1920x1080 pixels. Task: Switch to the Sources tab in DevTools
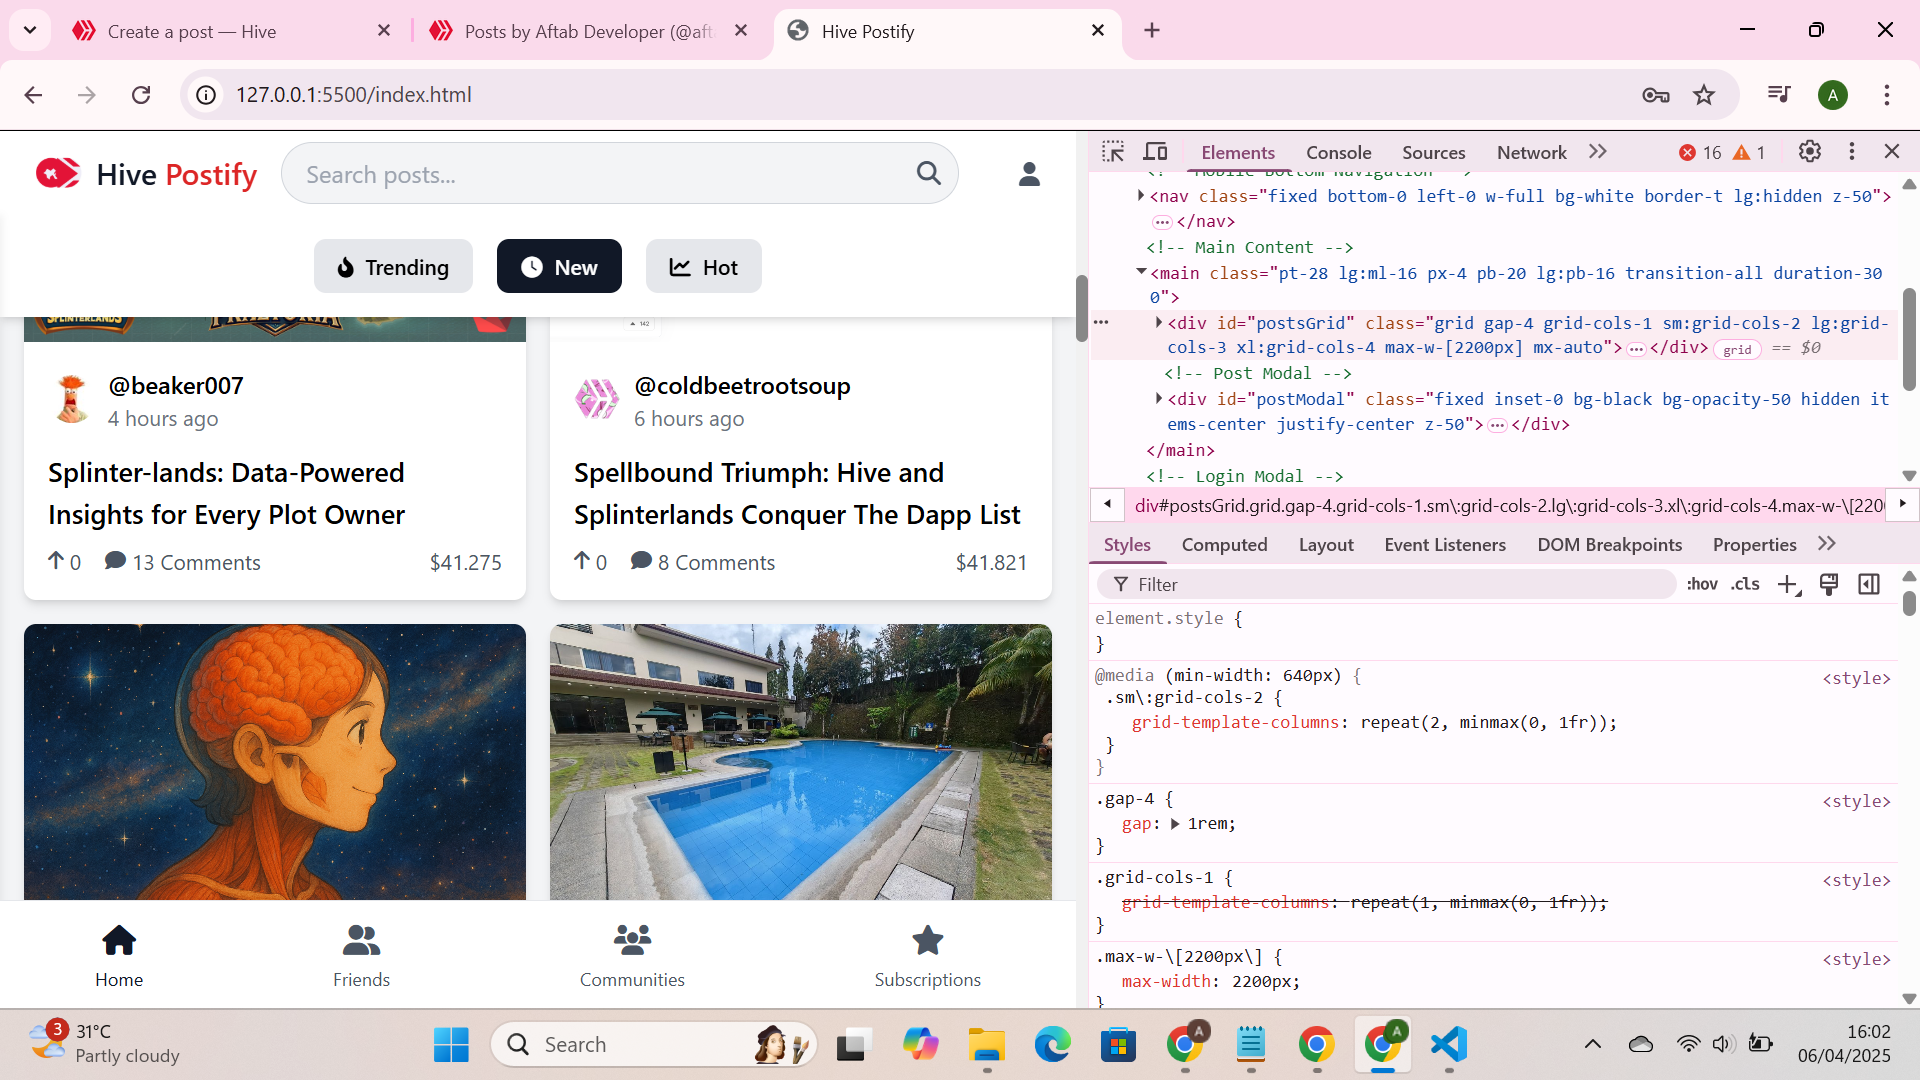pyautogui.click(x=1433, y=153)
